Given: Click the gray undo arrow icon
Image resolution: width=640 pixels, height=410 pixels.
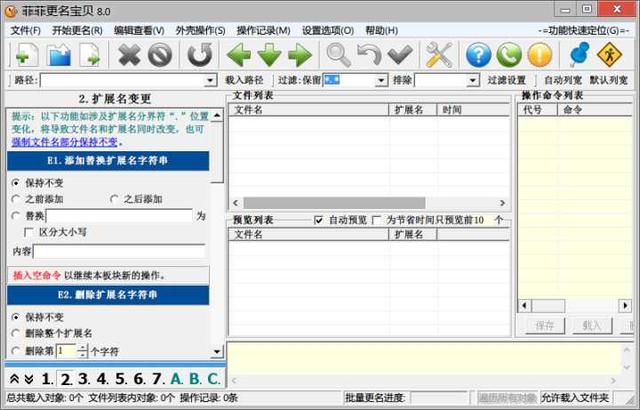Looking at the screenshot, I should pyautogui.click(x=369, y=55).
